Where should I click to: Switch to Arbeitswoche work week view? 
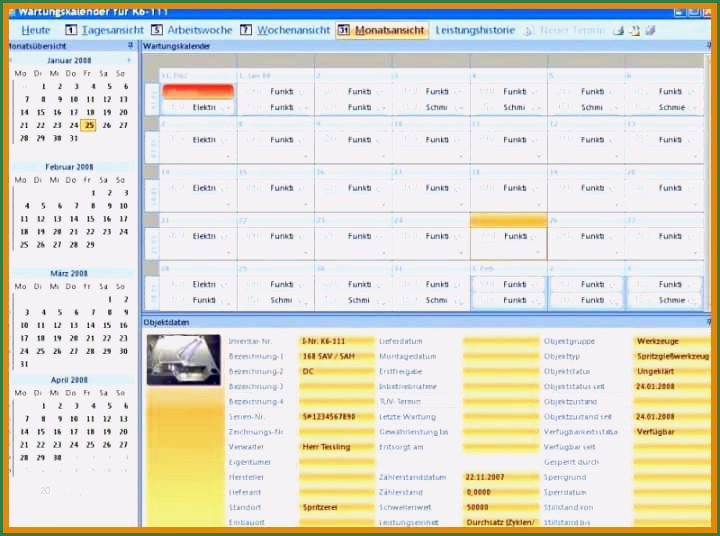click(192, 30)
